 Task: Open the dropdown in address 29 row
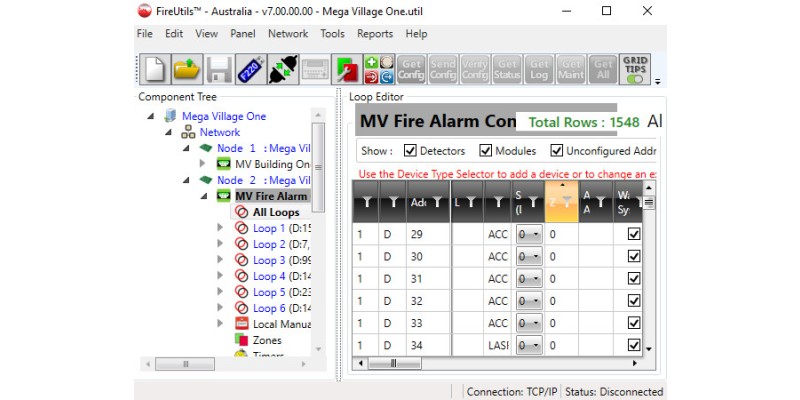(529, 234)
